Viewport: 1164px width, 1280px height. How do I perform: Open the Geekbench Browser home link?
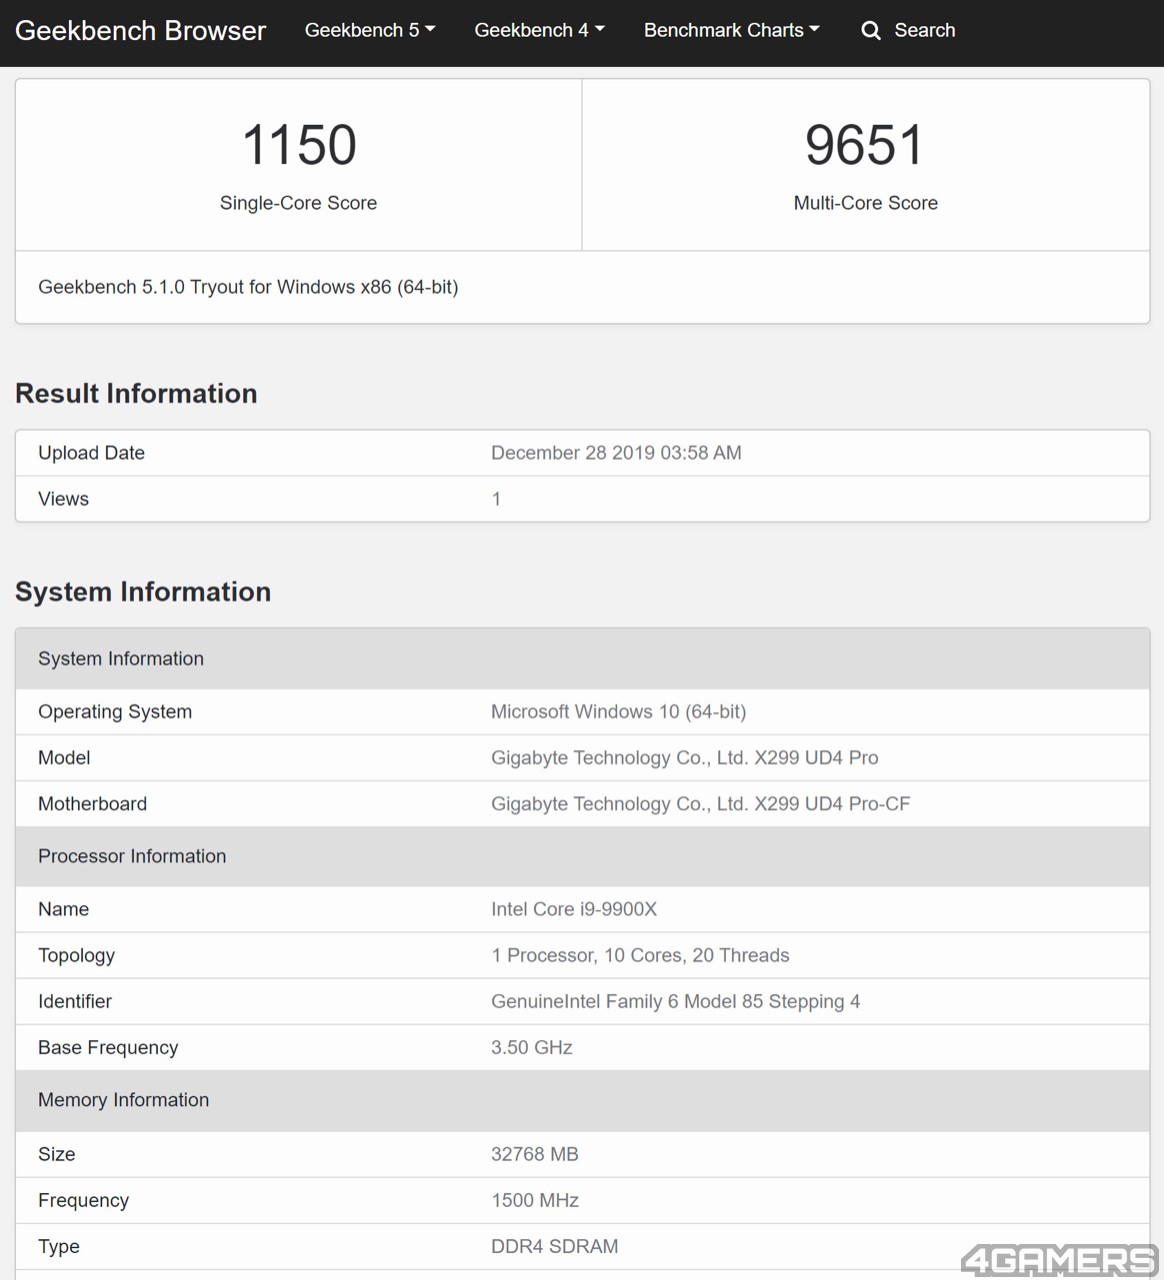point(140,30)
